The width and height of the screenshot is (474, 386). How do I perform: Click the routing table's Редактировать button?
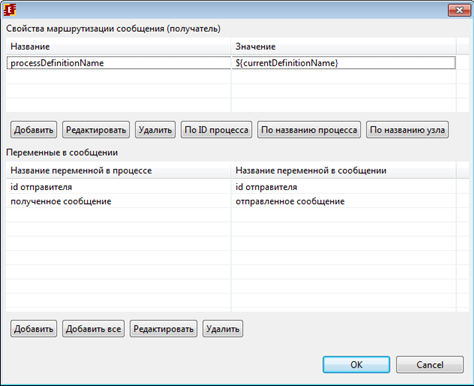(96, 130)
